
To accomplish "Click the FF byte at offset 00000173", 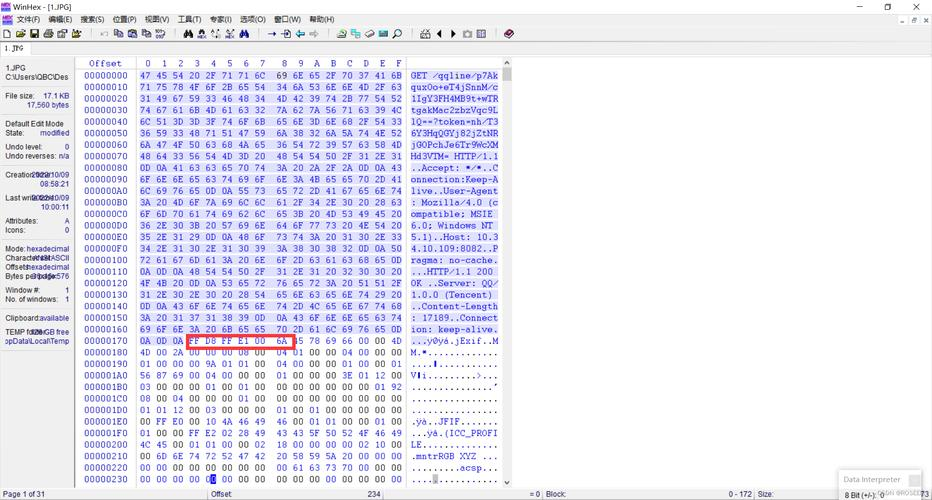I will tap(194, 341).
